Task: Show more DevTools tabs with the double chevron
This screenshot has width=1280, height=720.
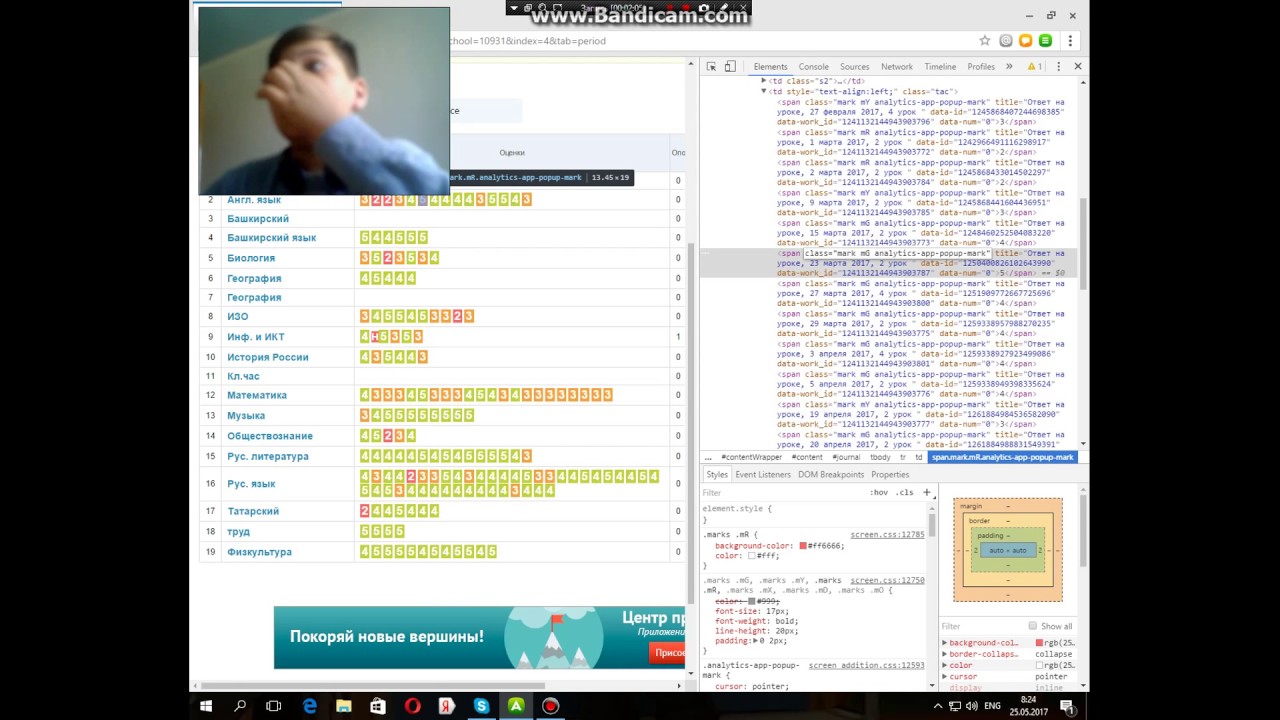Action: point(1009,66)
